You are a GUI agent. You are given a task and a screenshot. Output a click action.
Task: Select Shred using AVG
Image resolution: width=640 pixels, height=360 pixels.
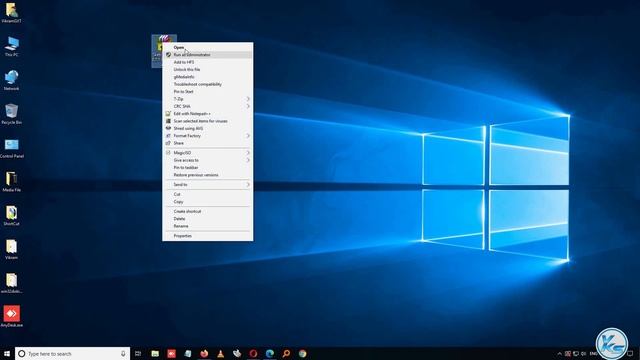point(208,128)
